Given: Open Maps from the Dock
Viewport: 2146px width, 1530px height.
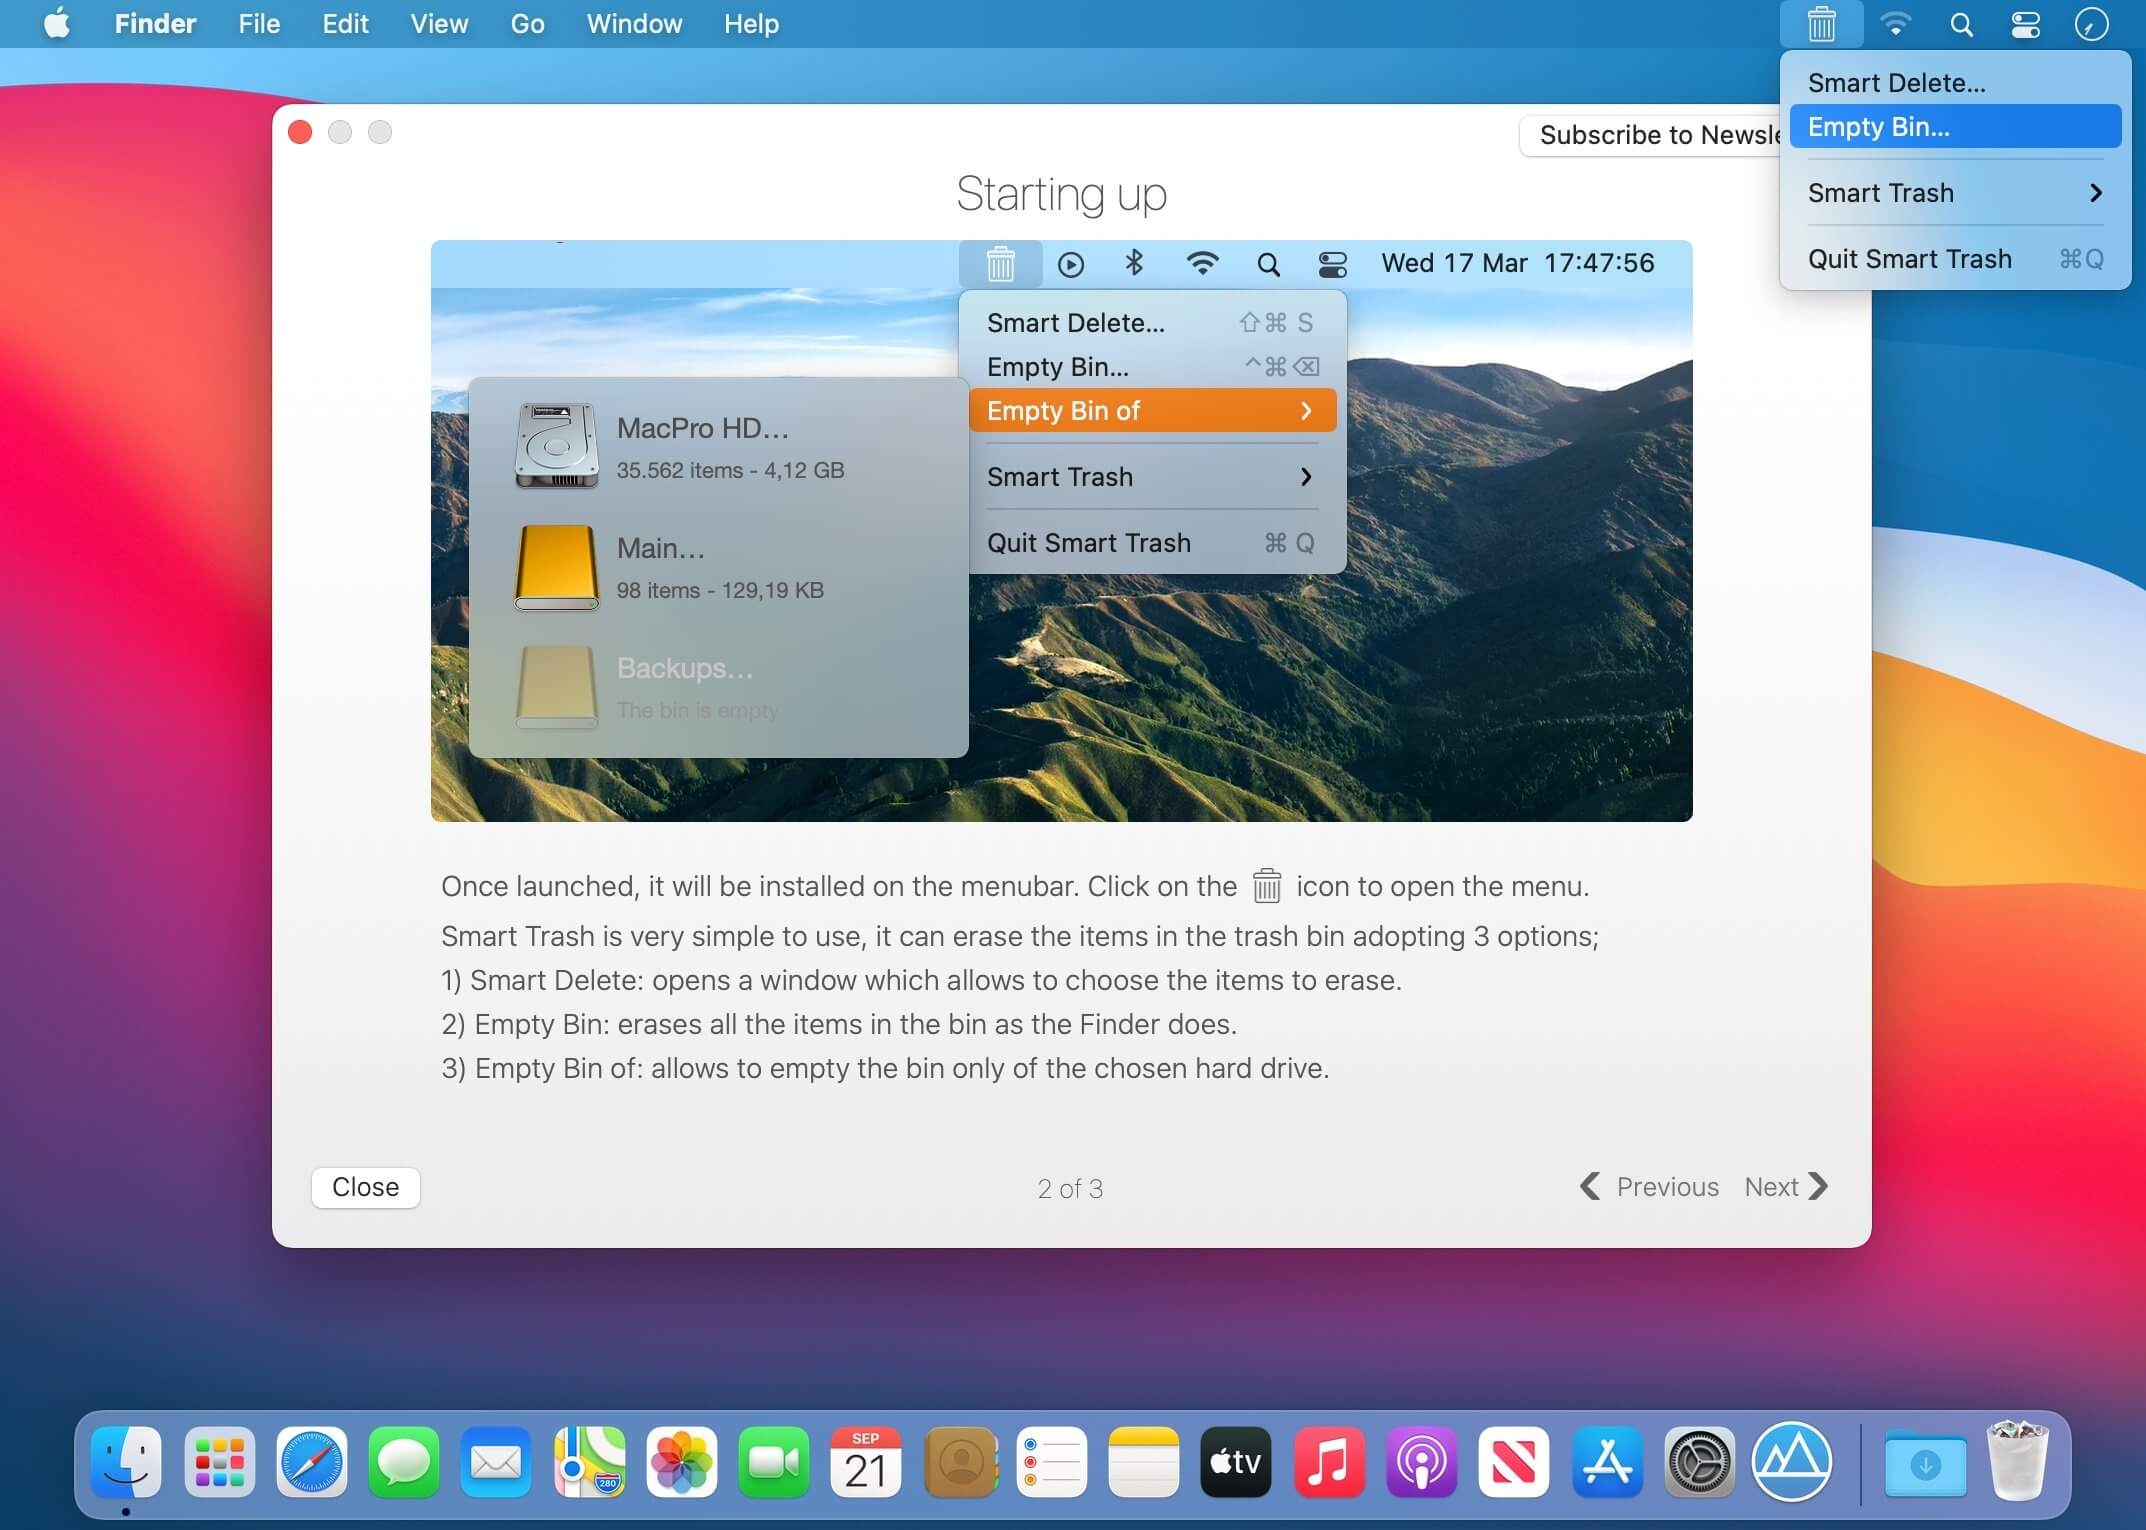Looking at the screenshot, I should [589, 1462].
